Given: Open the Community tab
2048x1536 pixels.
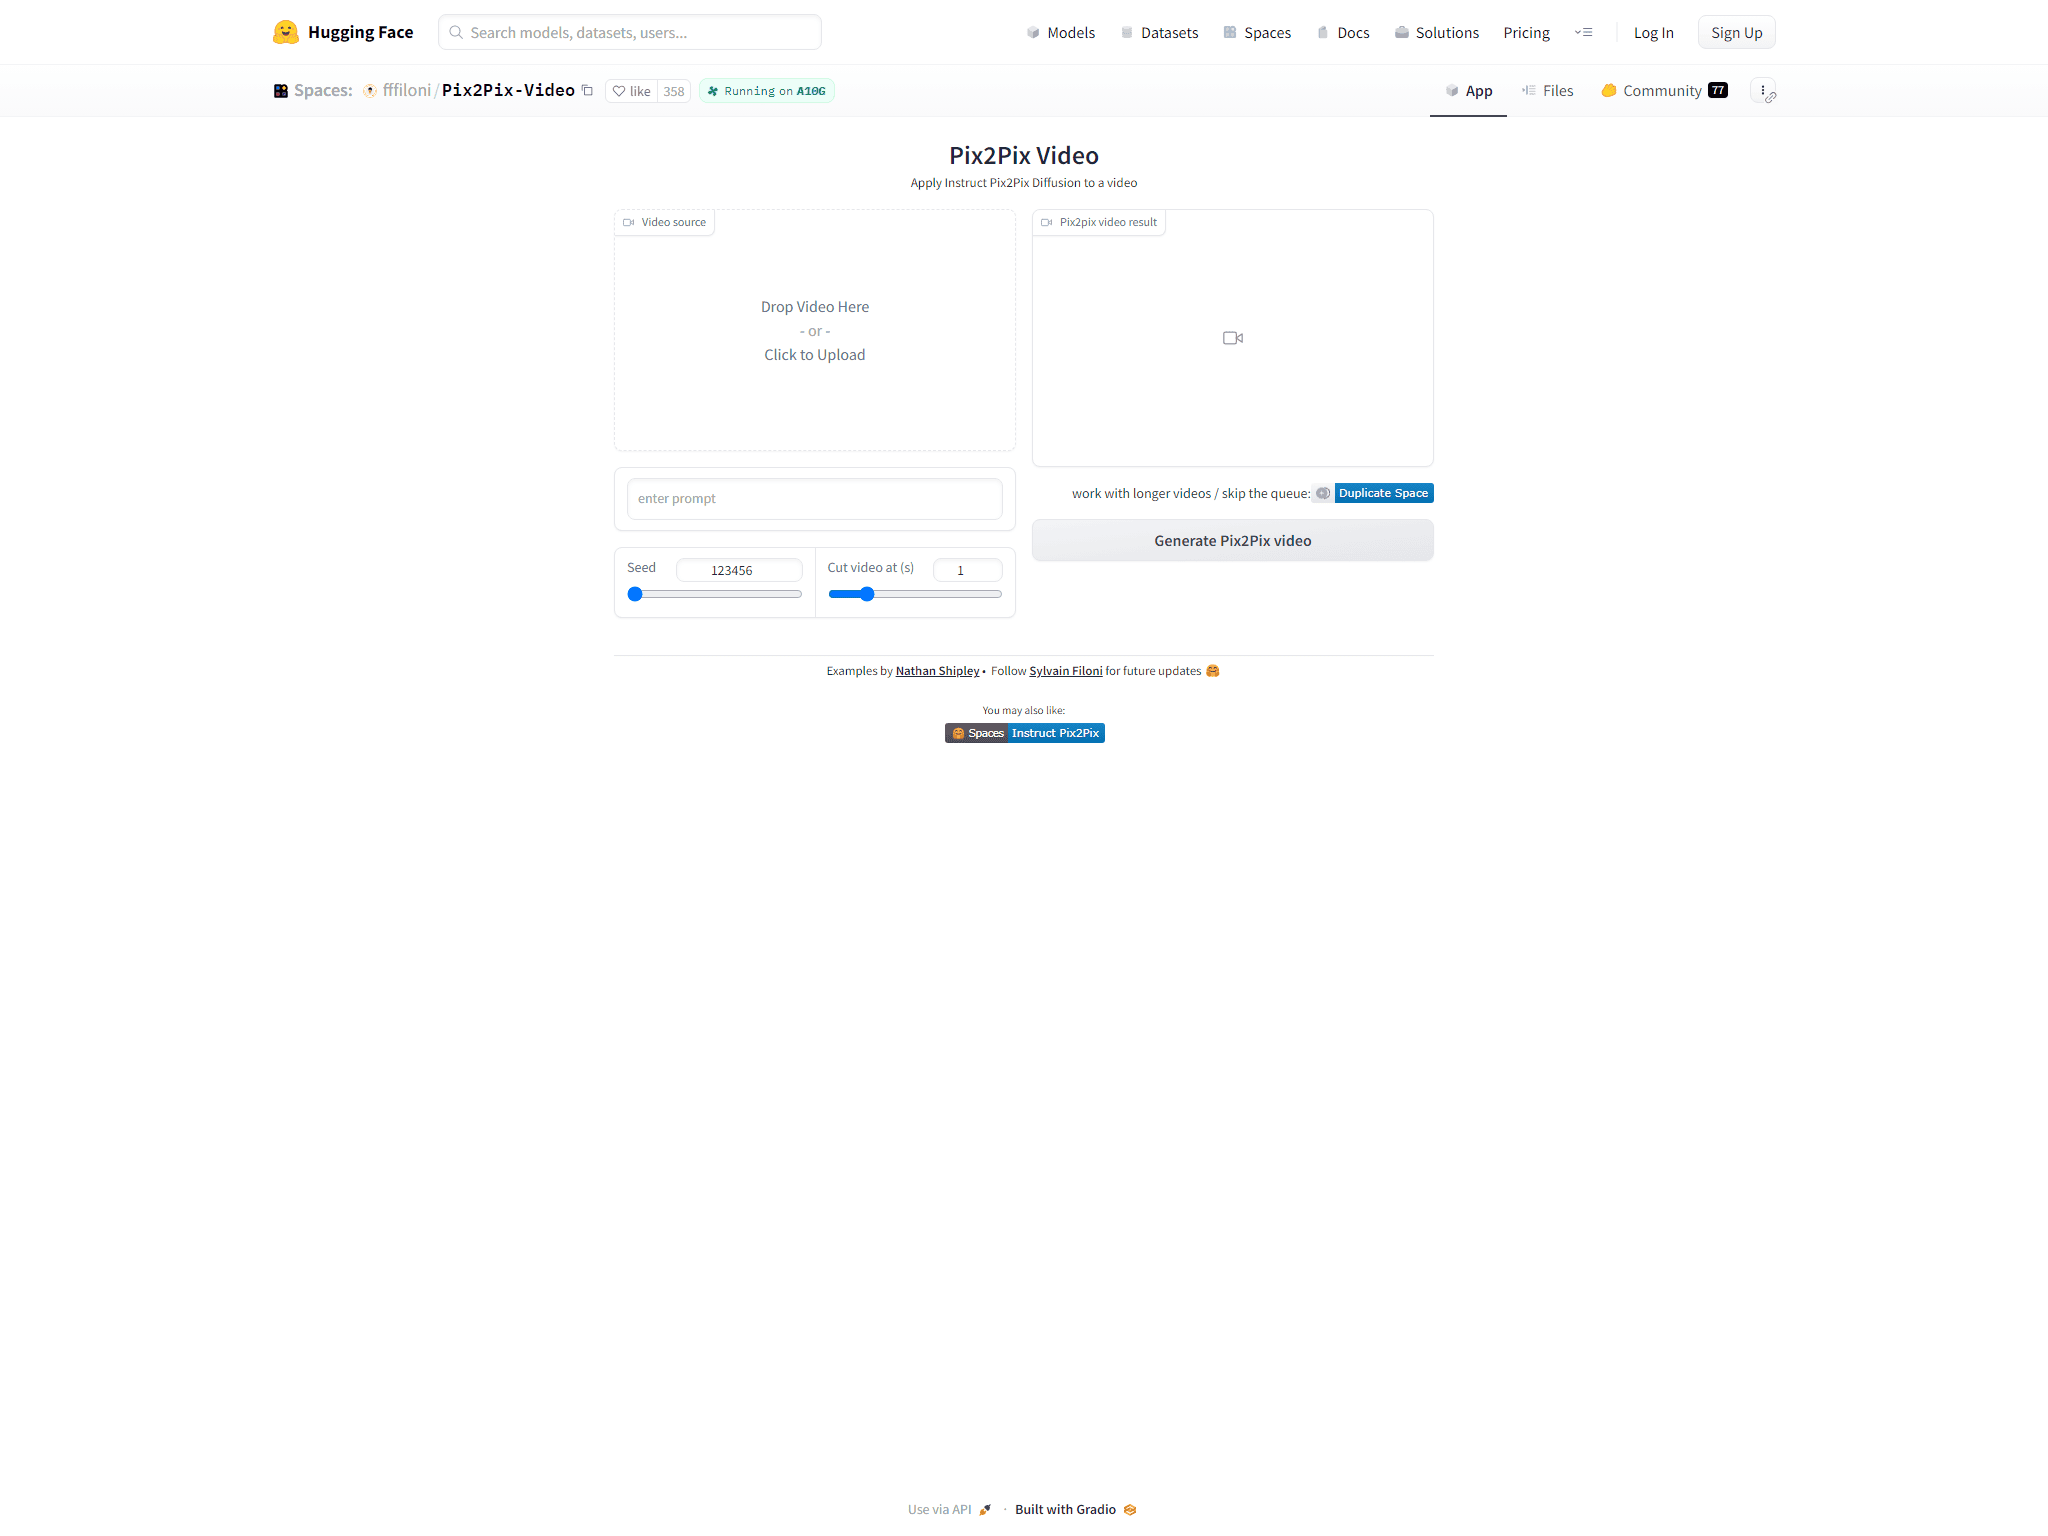Looking at the screenshot, I should (1664, 91).
